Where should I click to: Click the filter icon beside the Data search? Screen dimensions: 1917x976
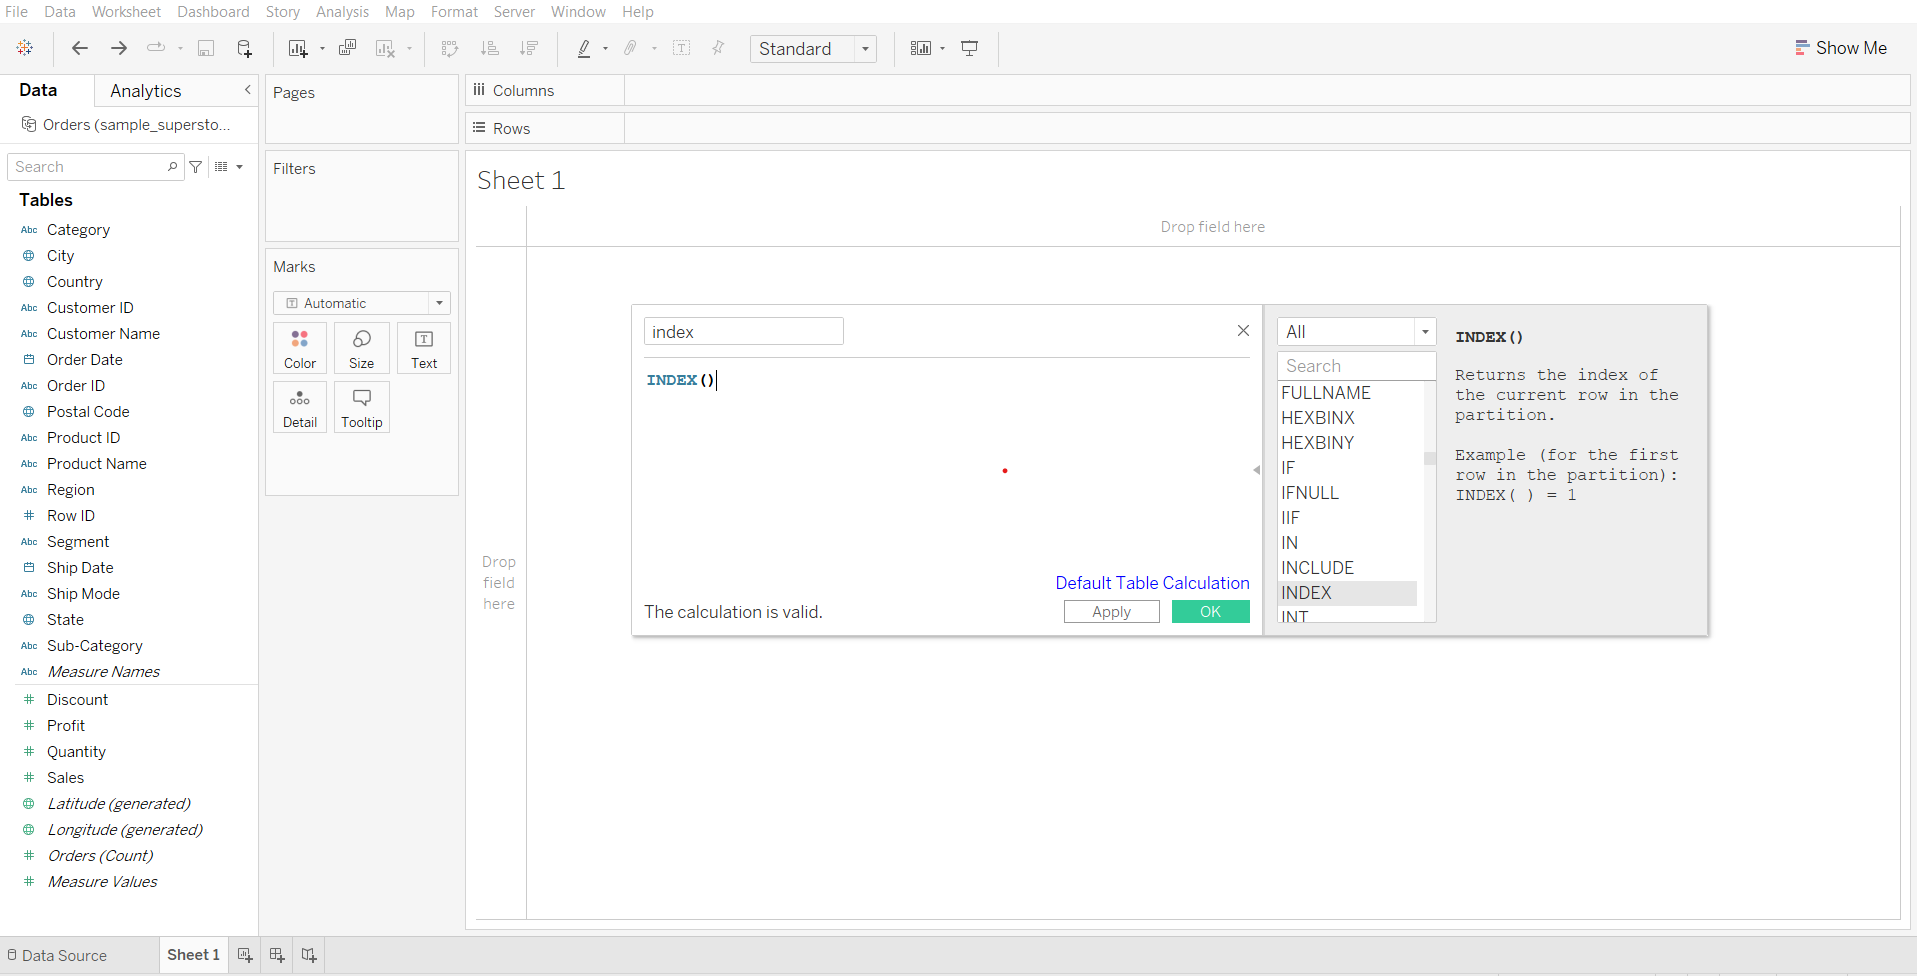196,167
